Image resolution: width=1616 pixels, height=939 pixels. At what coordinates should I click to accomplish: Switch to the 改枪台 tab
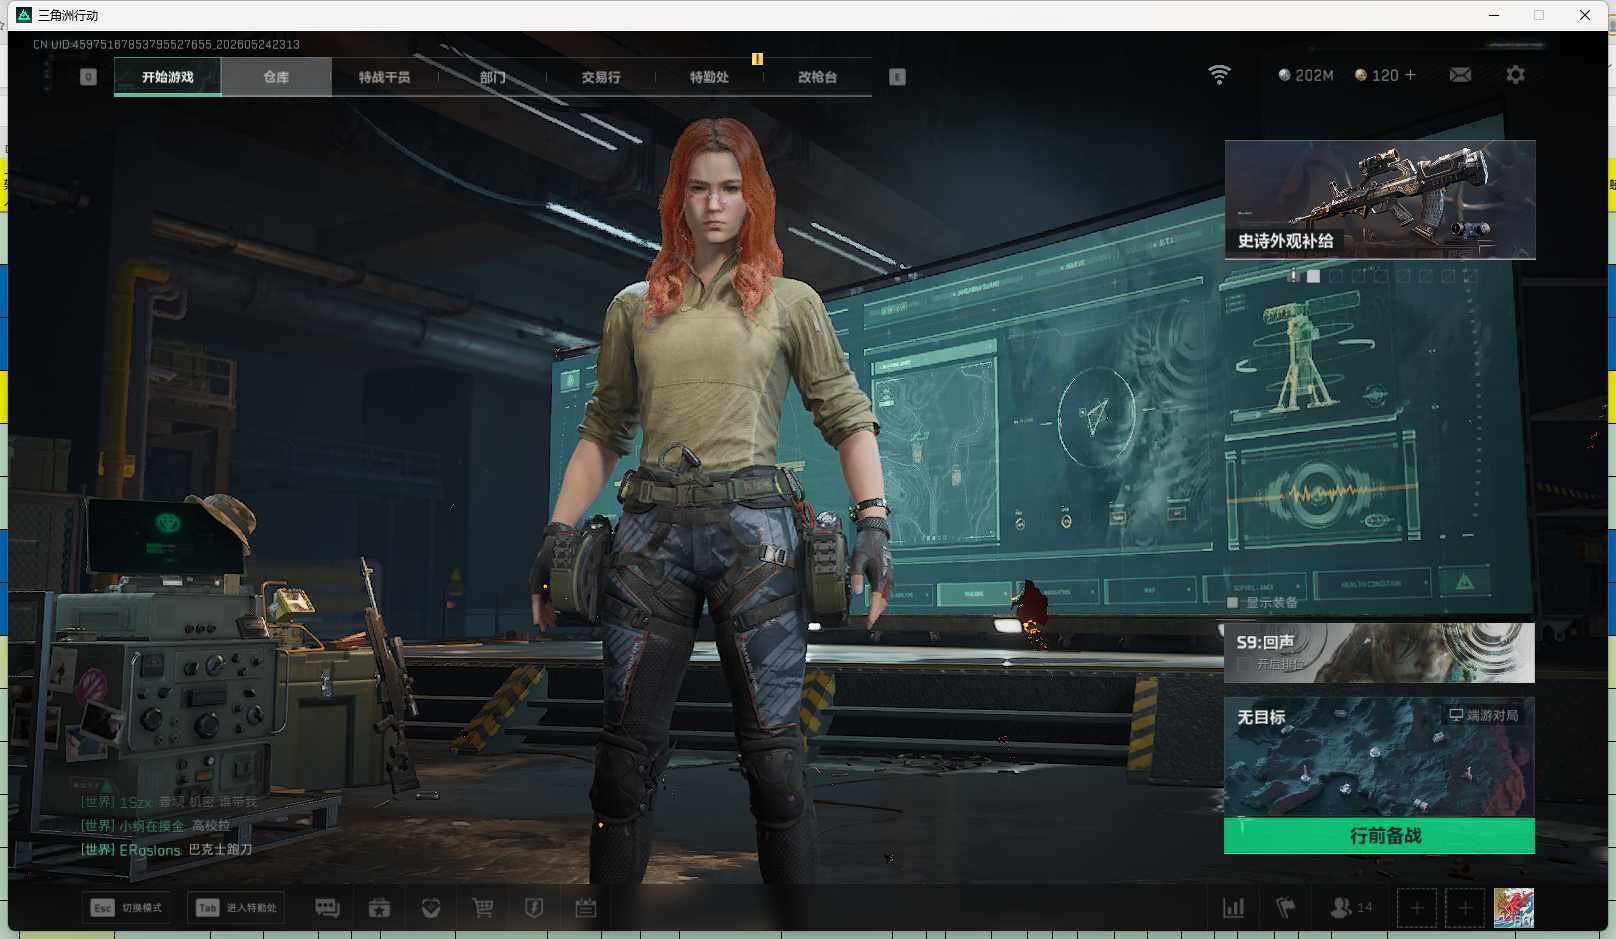coord(817,77)
